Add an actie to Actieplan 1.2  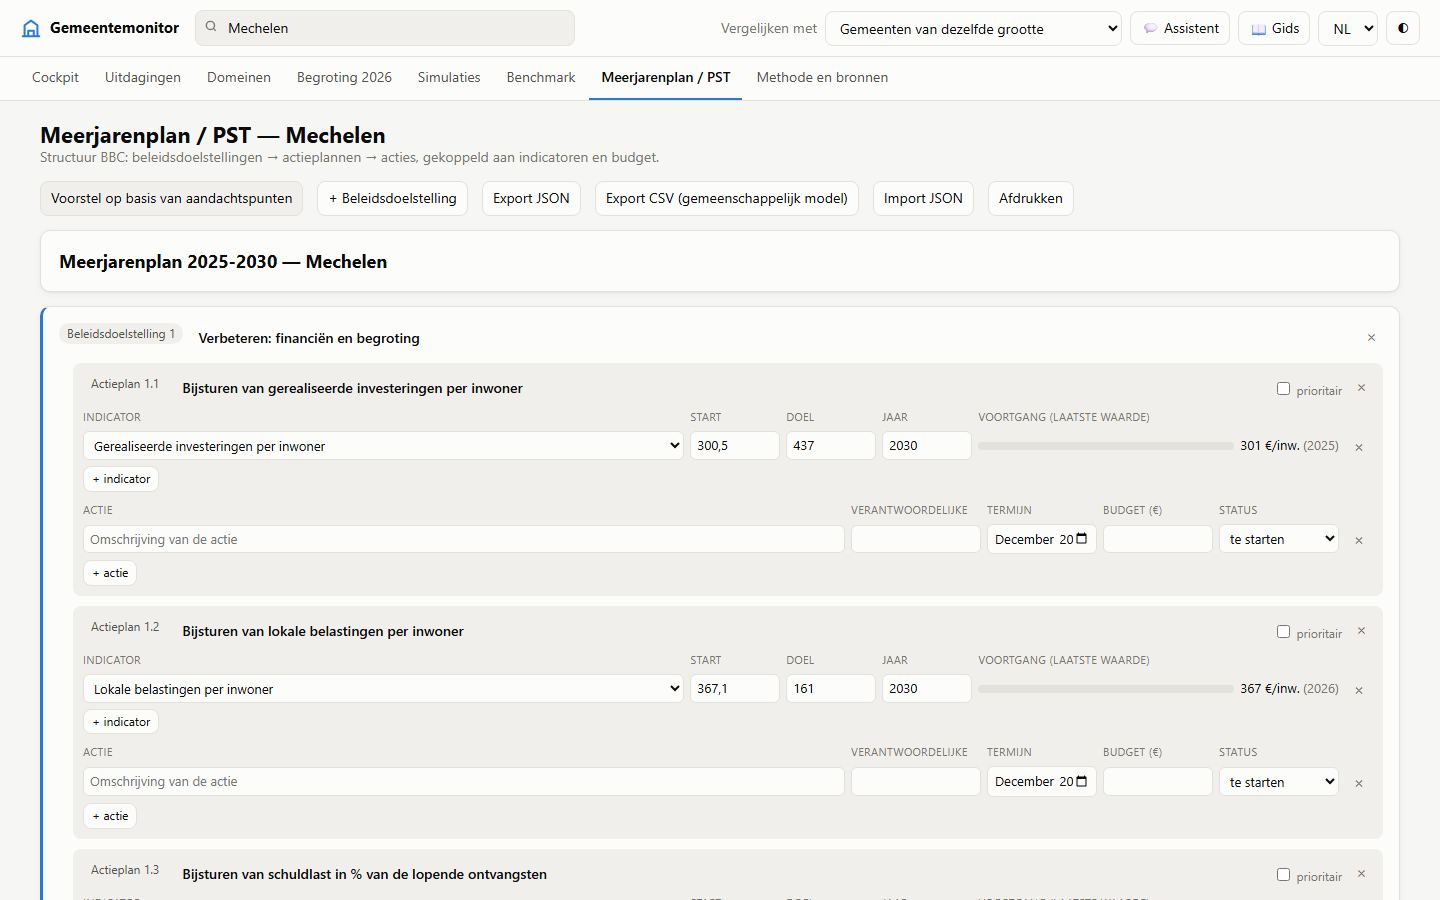tap(110, 816)
